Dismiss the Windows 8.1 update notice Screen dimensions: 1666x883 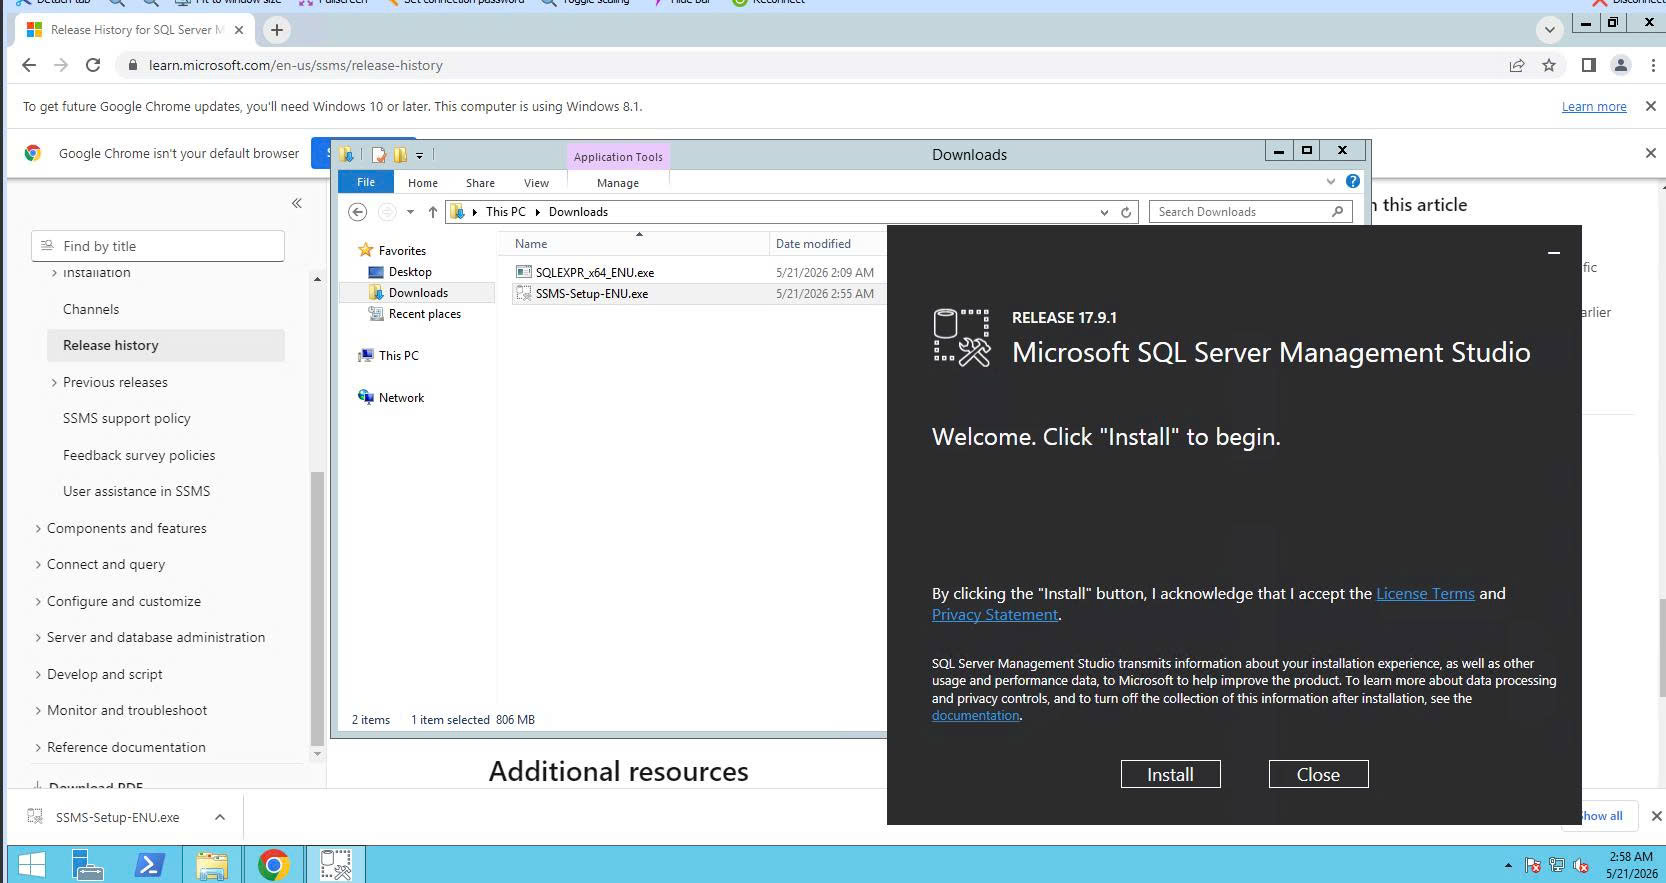(1651, 106)
